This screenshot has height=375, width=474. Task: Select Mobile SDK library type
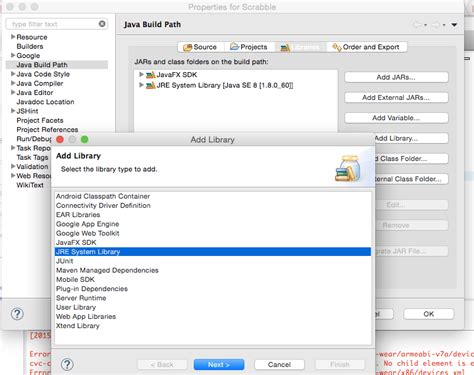click(x=213, y=279)
